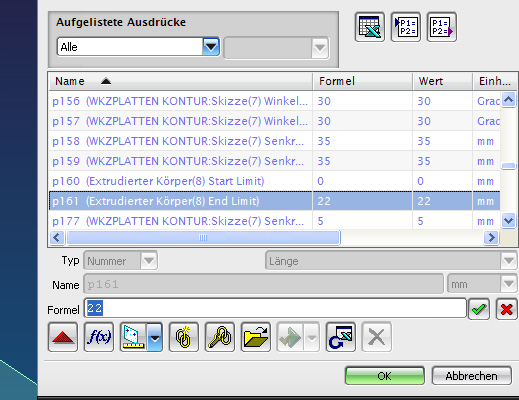Image resolution: width=519 pixels, height=400 pixels.
Task: Click export expressions to file icon
Action: click(442, 27)
